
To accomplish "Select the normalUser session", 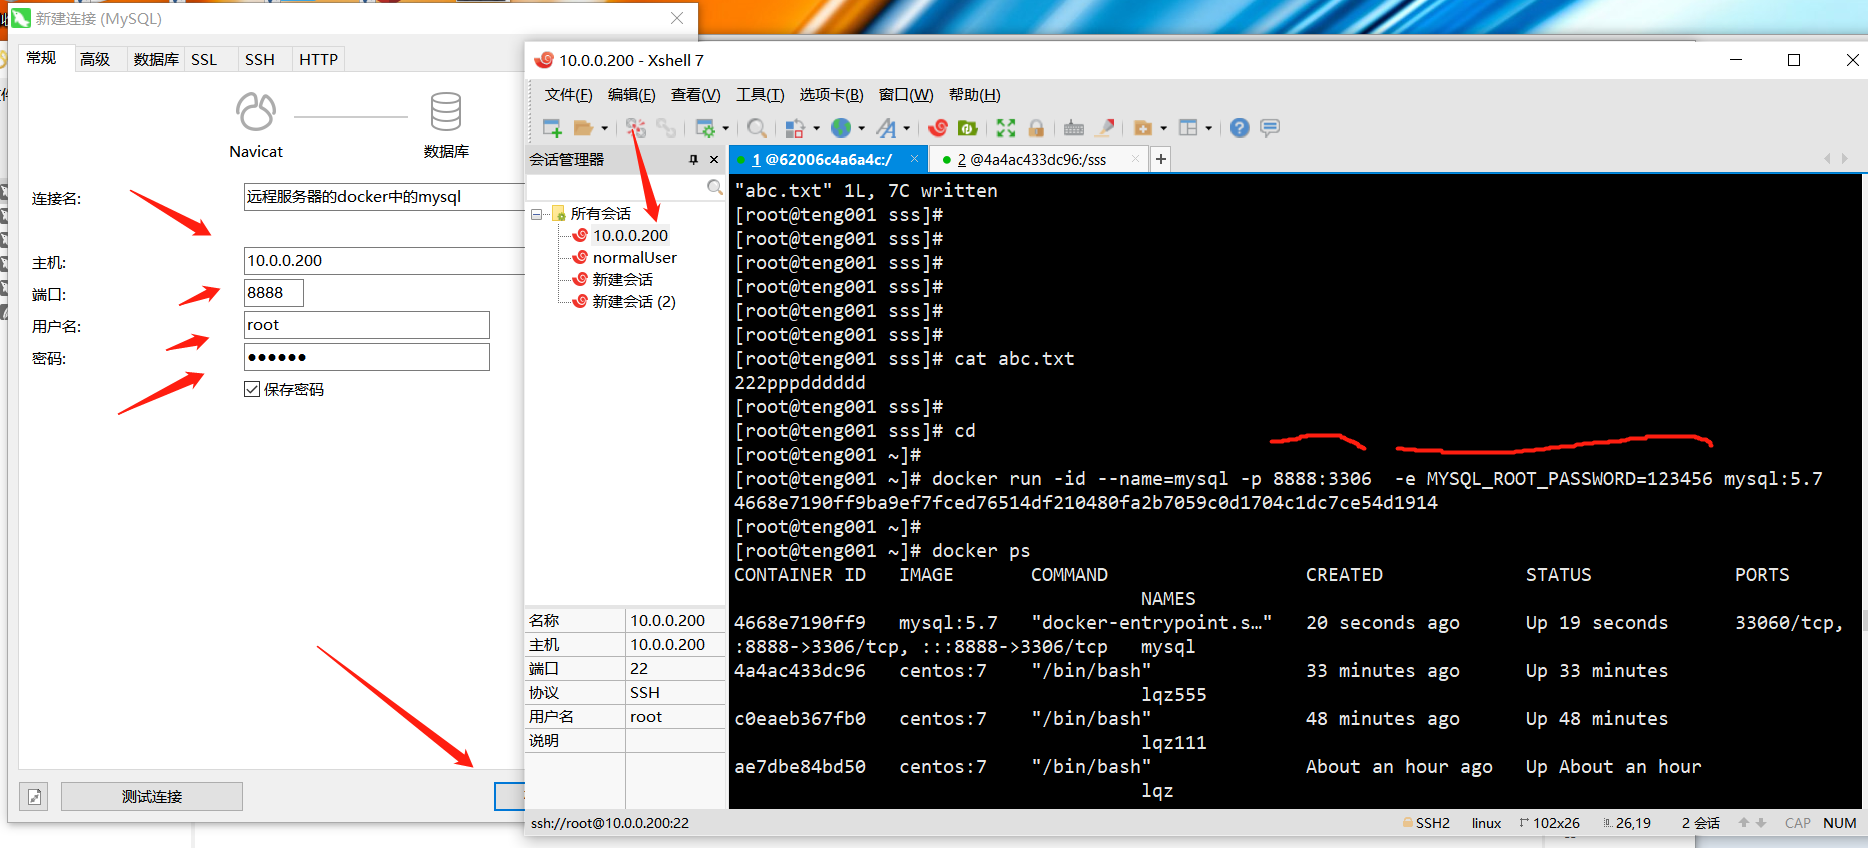I will 634,258.
